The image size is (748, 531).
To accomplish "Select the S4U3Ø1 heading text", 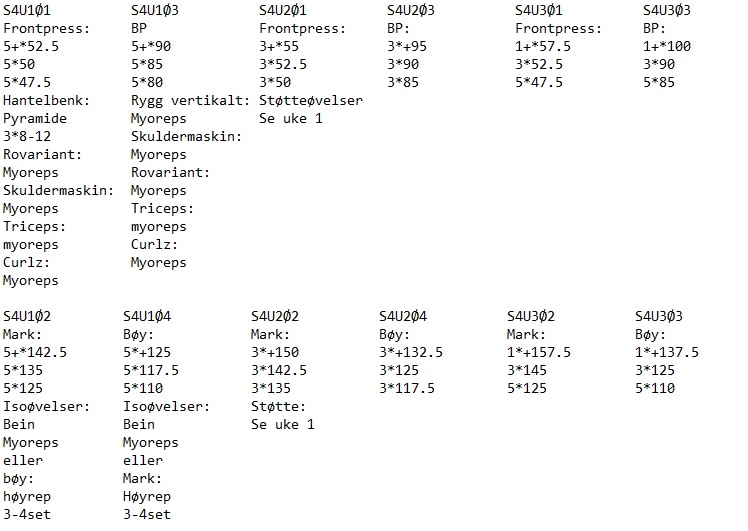I will [x=539, y=10].
